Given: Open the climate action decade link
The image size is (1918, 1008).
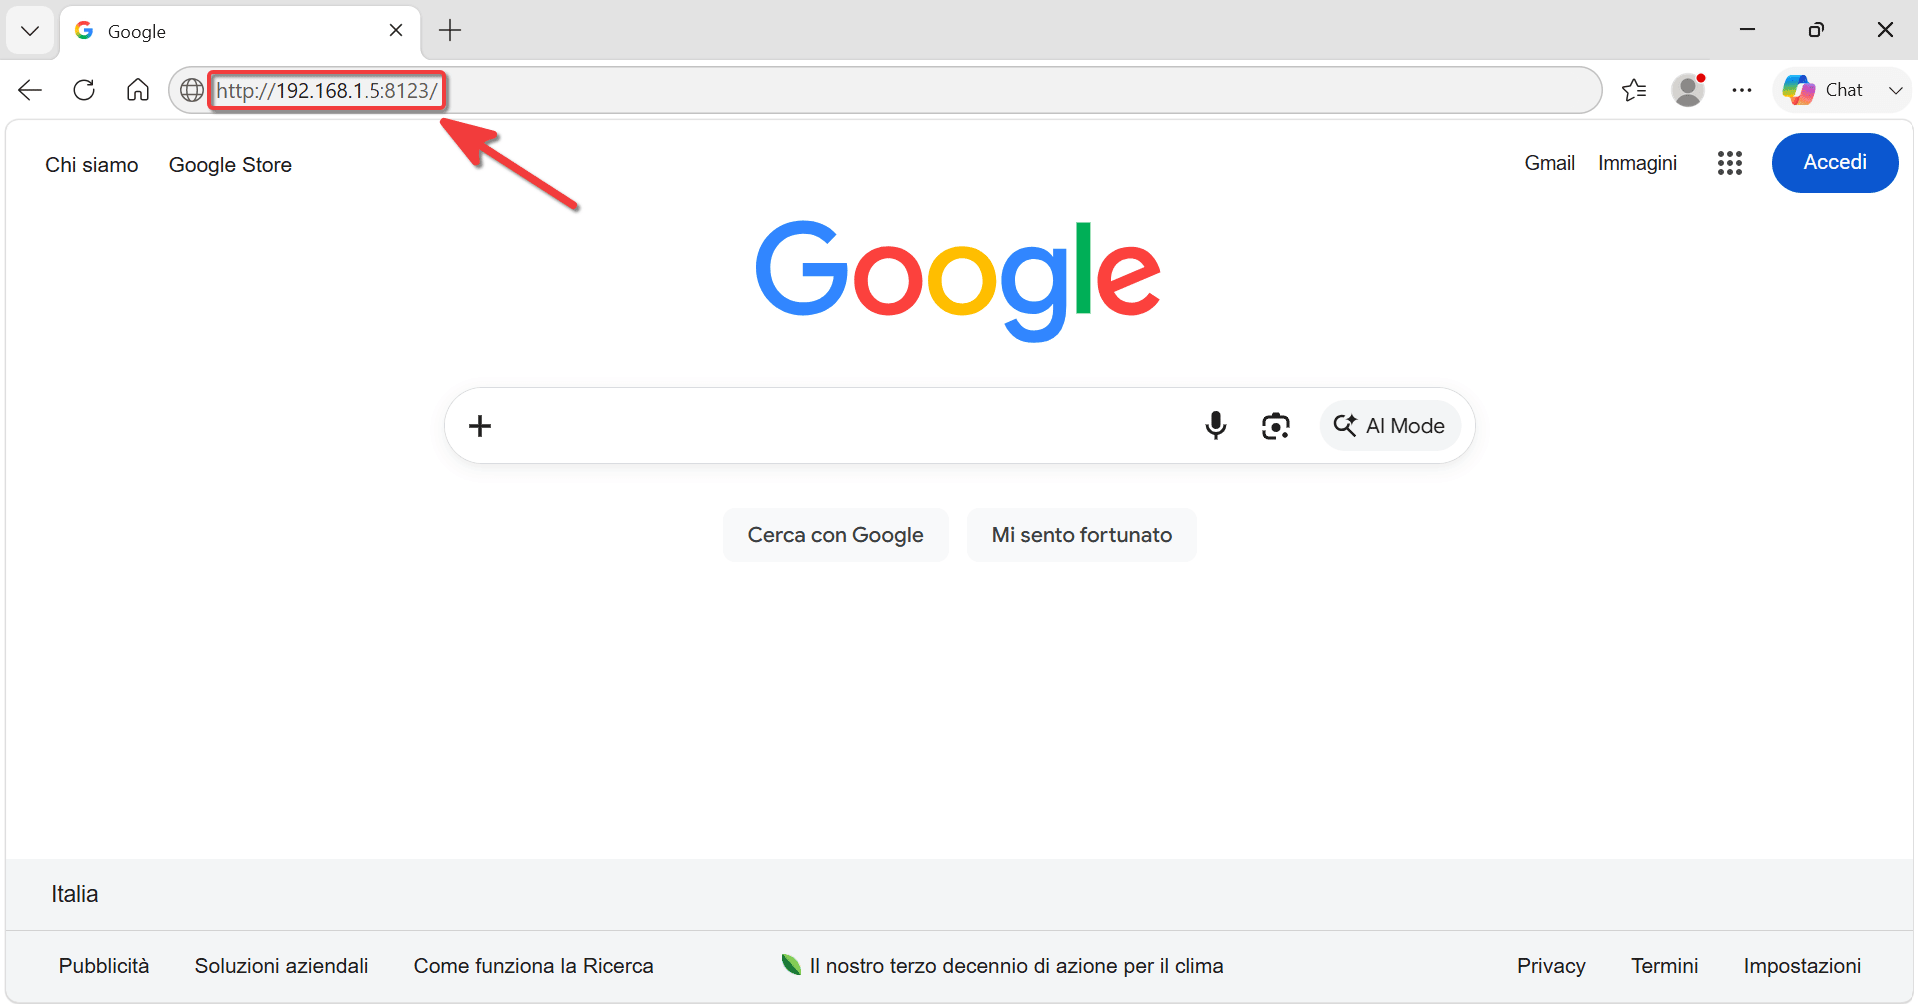Looking at the screenshot, I should (x=1002, y=966).
